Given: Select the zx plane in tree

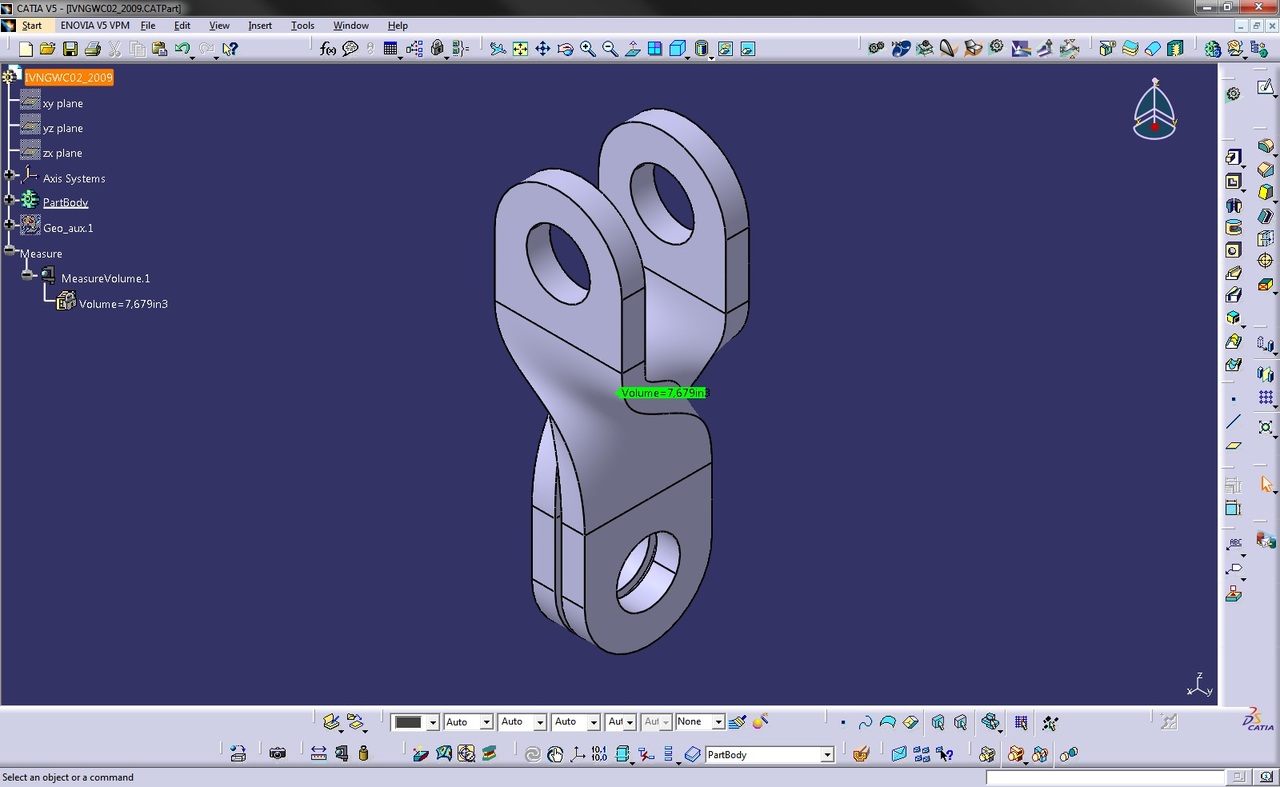Looking at the screenshot, I should 62,153.
